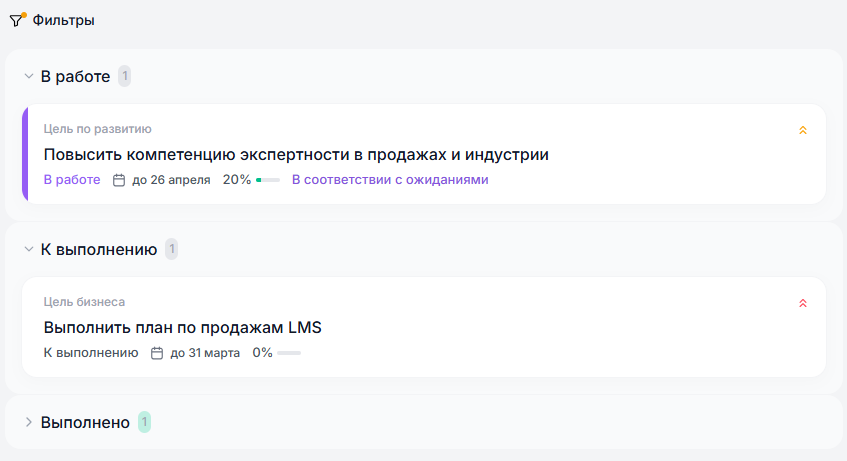Click the 'Выполнено' section header text
847x461 pixels.
[x=85, y=422]
